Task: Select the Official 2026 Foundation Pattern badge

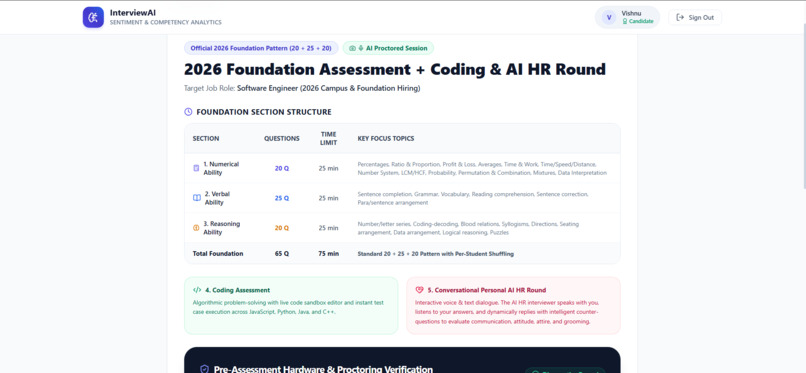Action: [261, 48]
